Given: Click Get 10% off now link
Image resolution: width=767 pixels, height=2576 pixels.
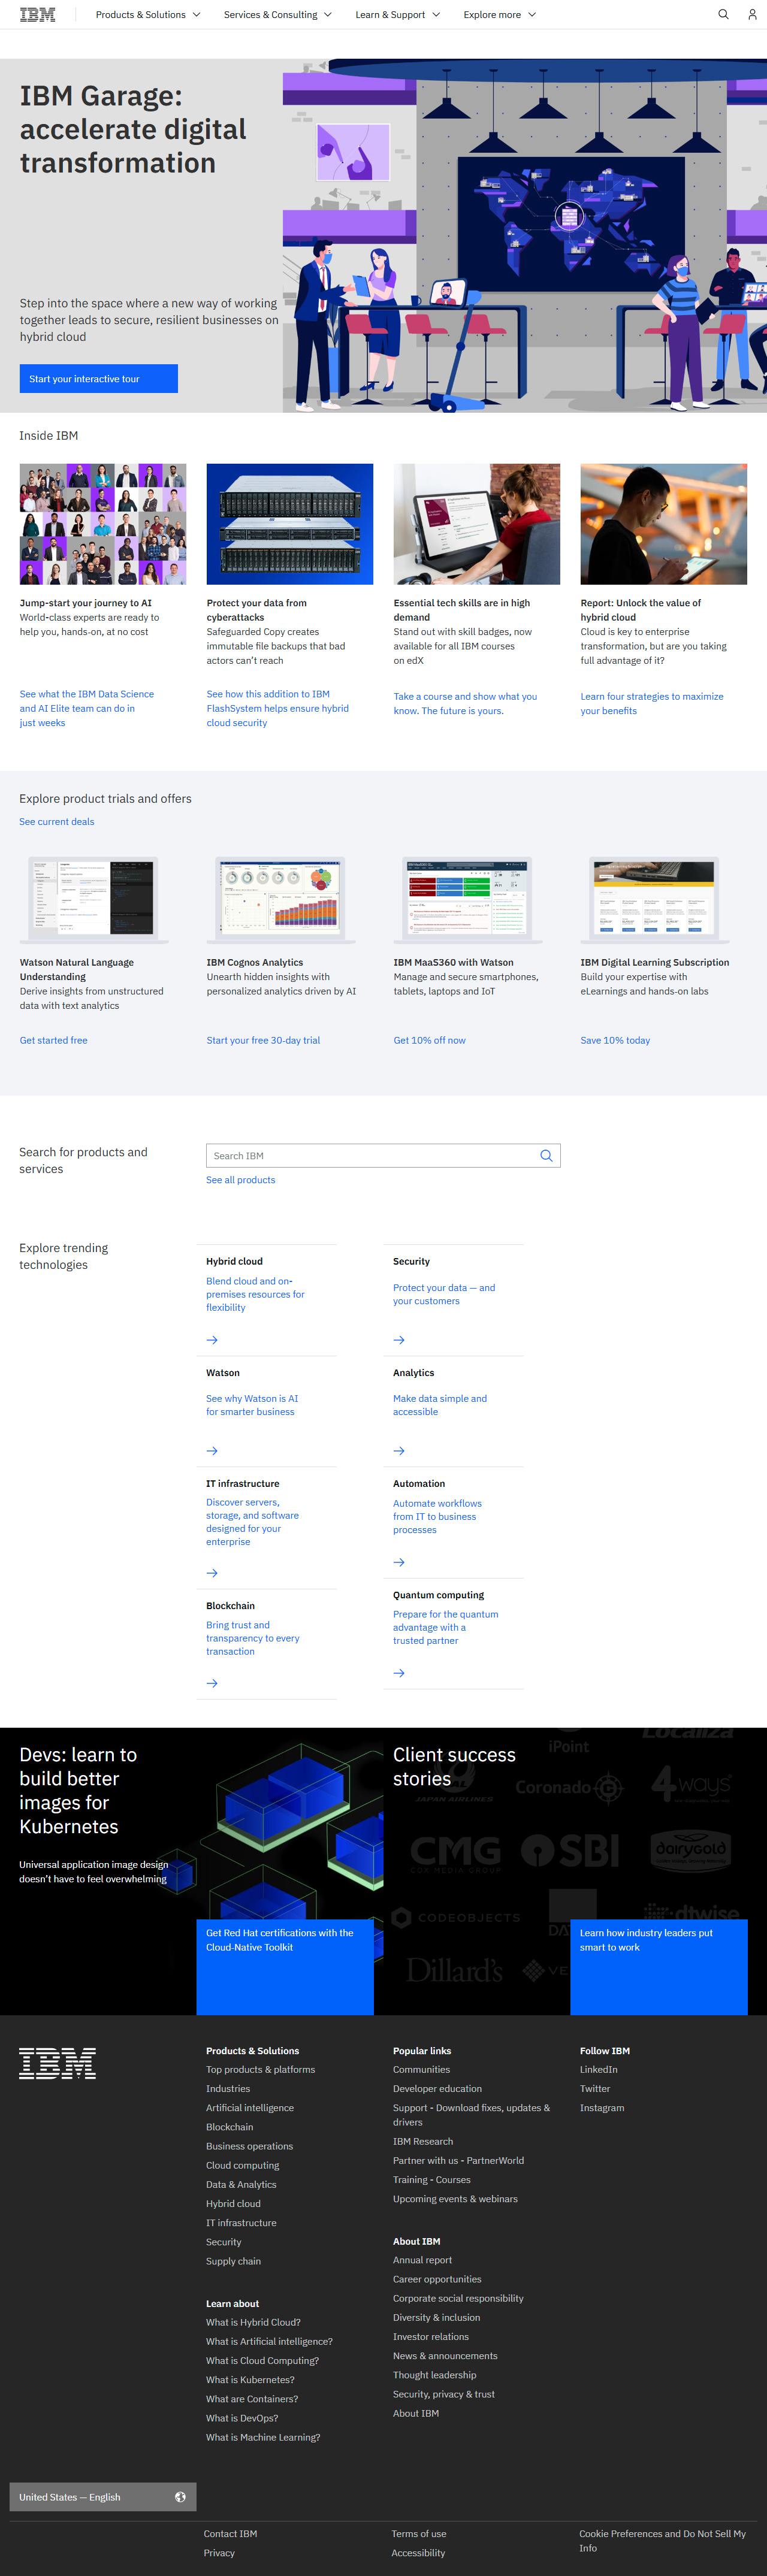Looking at the screenshot, I should tap(429, 1040).
